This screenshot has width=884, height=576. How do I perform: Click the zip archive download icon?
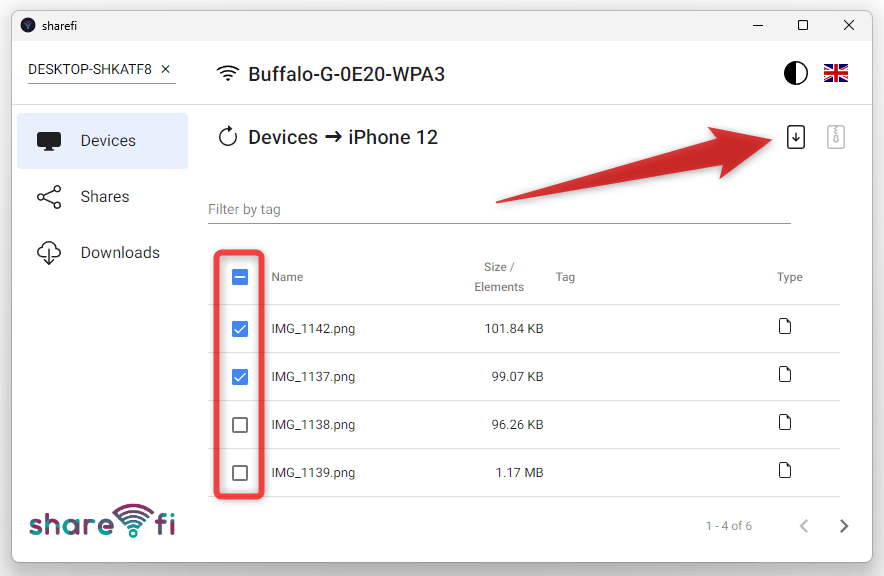point(836,137)
